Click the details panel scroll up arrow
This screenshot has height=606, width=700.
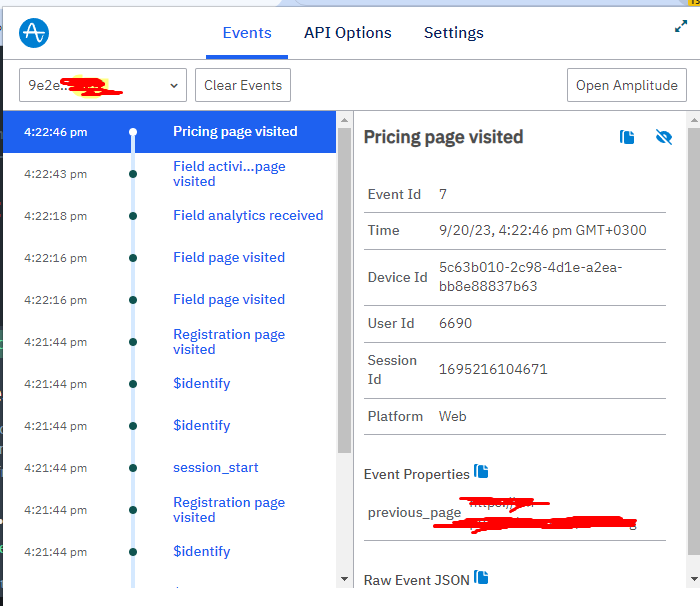pos(694,120)
